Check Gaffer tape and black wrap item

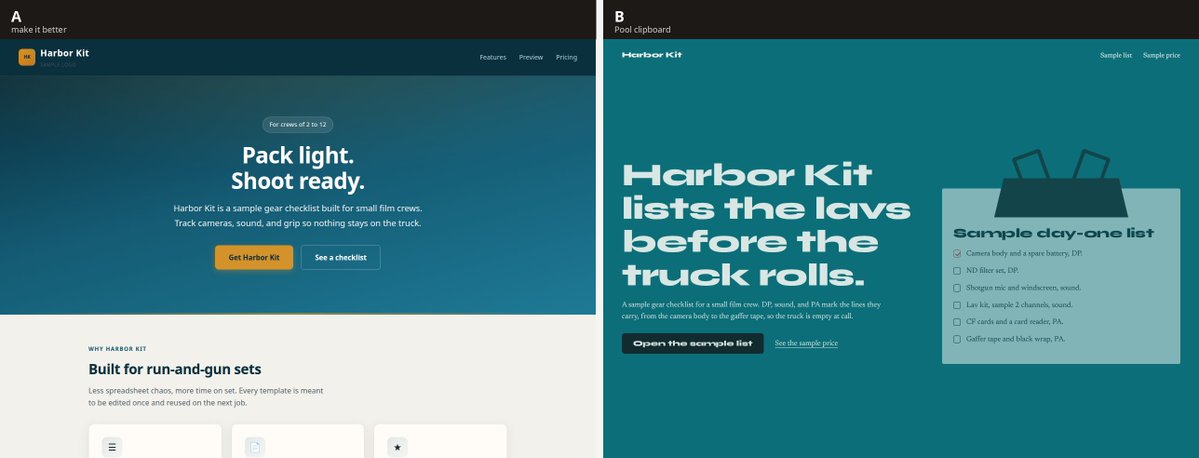click(x=957, y=339)
